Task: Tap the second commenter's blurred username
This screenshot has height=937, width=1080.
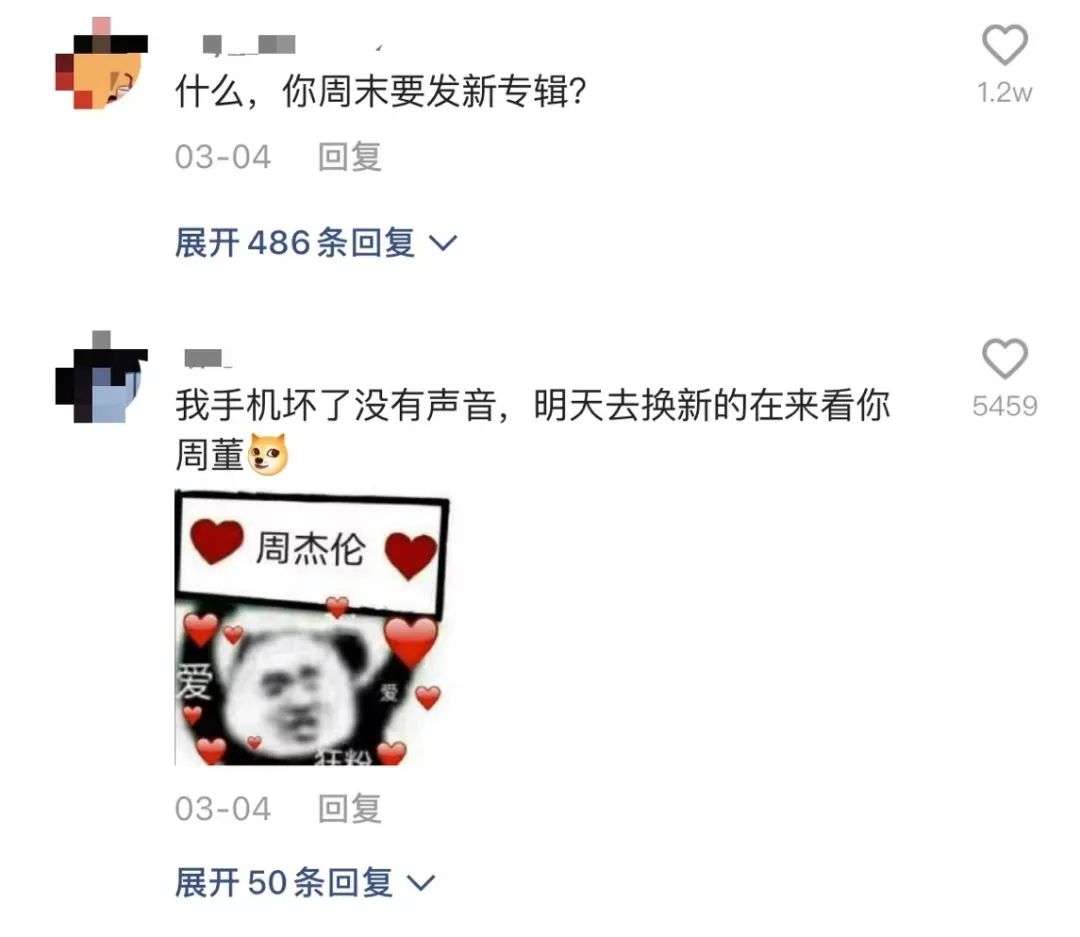Action: tap(207, 358)
